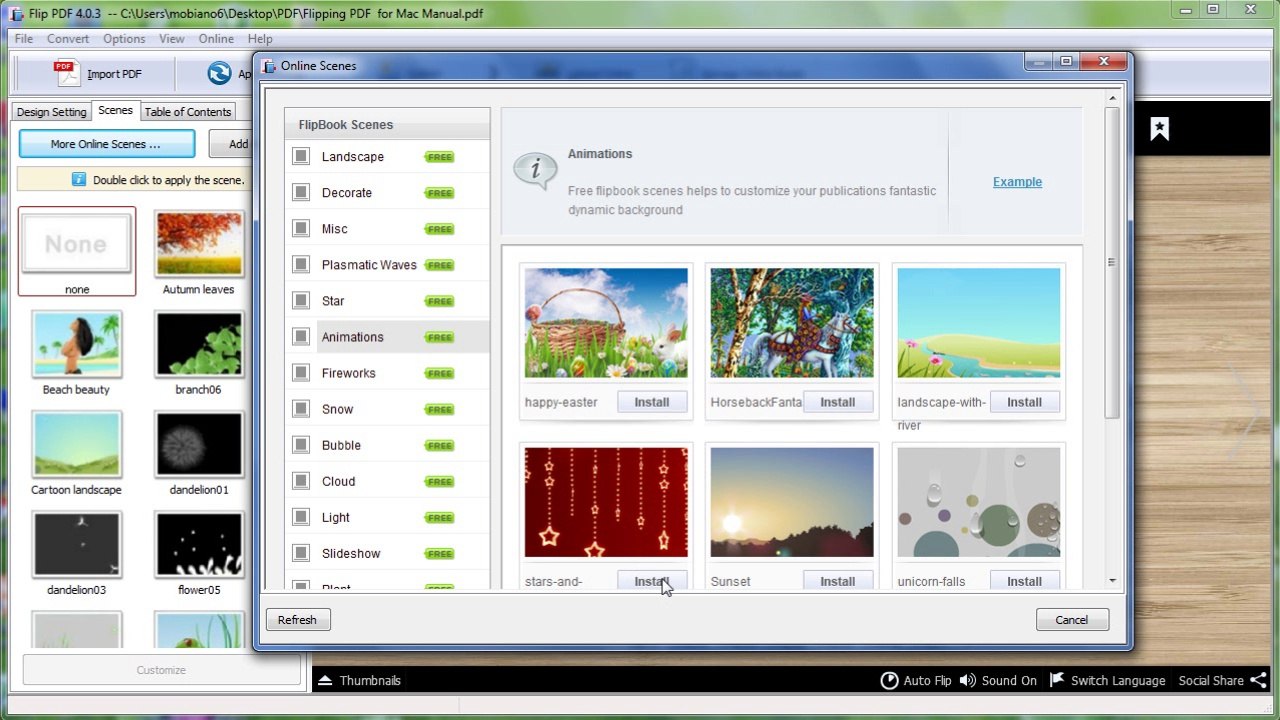The height and width of the screenshot is (720, 1280).
Task: Click Refresh in Online Scenes dialog
Action: point(297,620)
